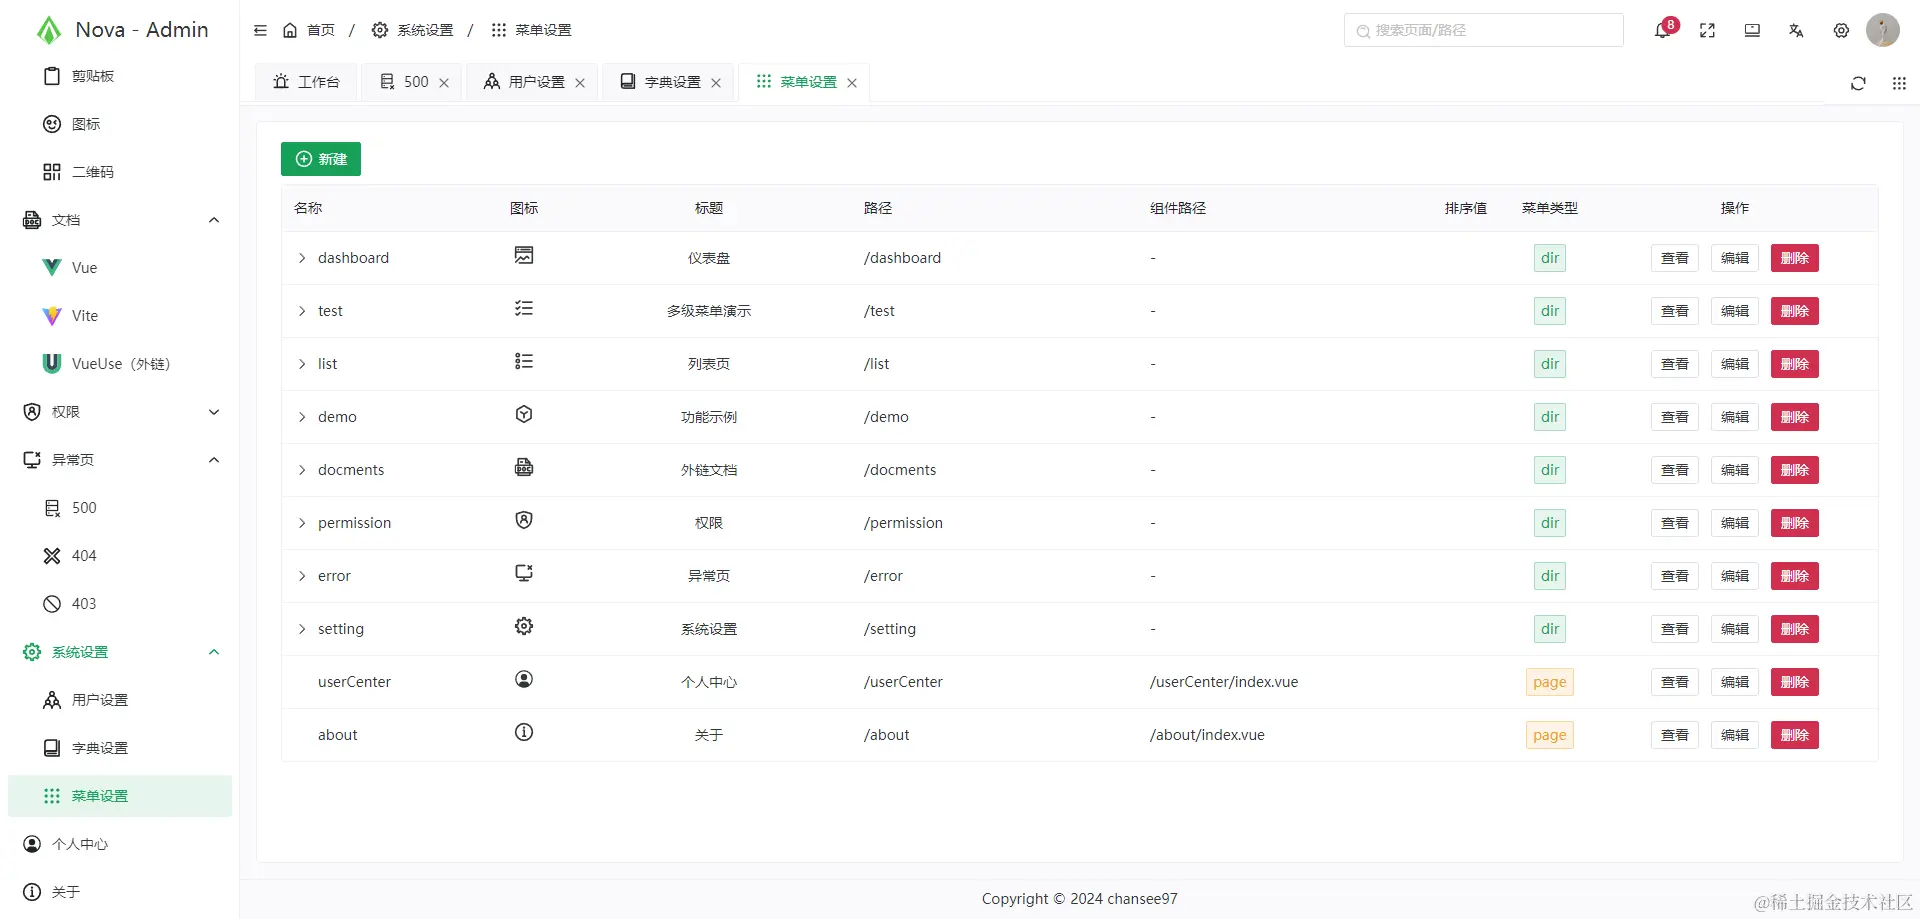Toggle fullscreen mode icon
1920x919 pixels.
click(1707, 30)
